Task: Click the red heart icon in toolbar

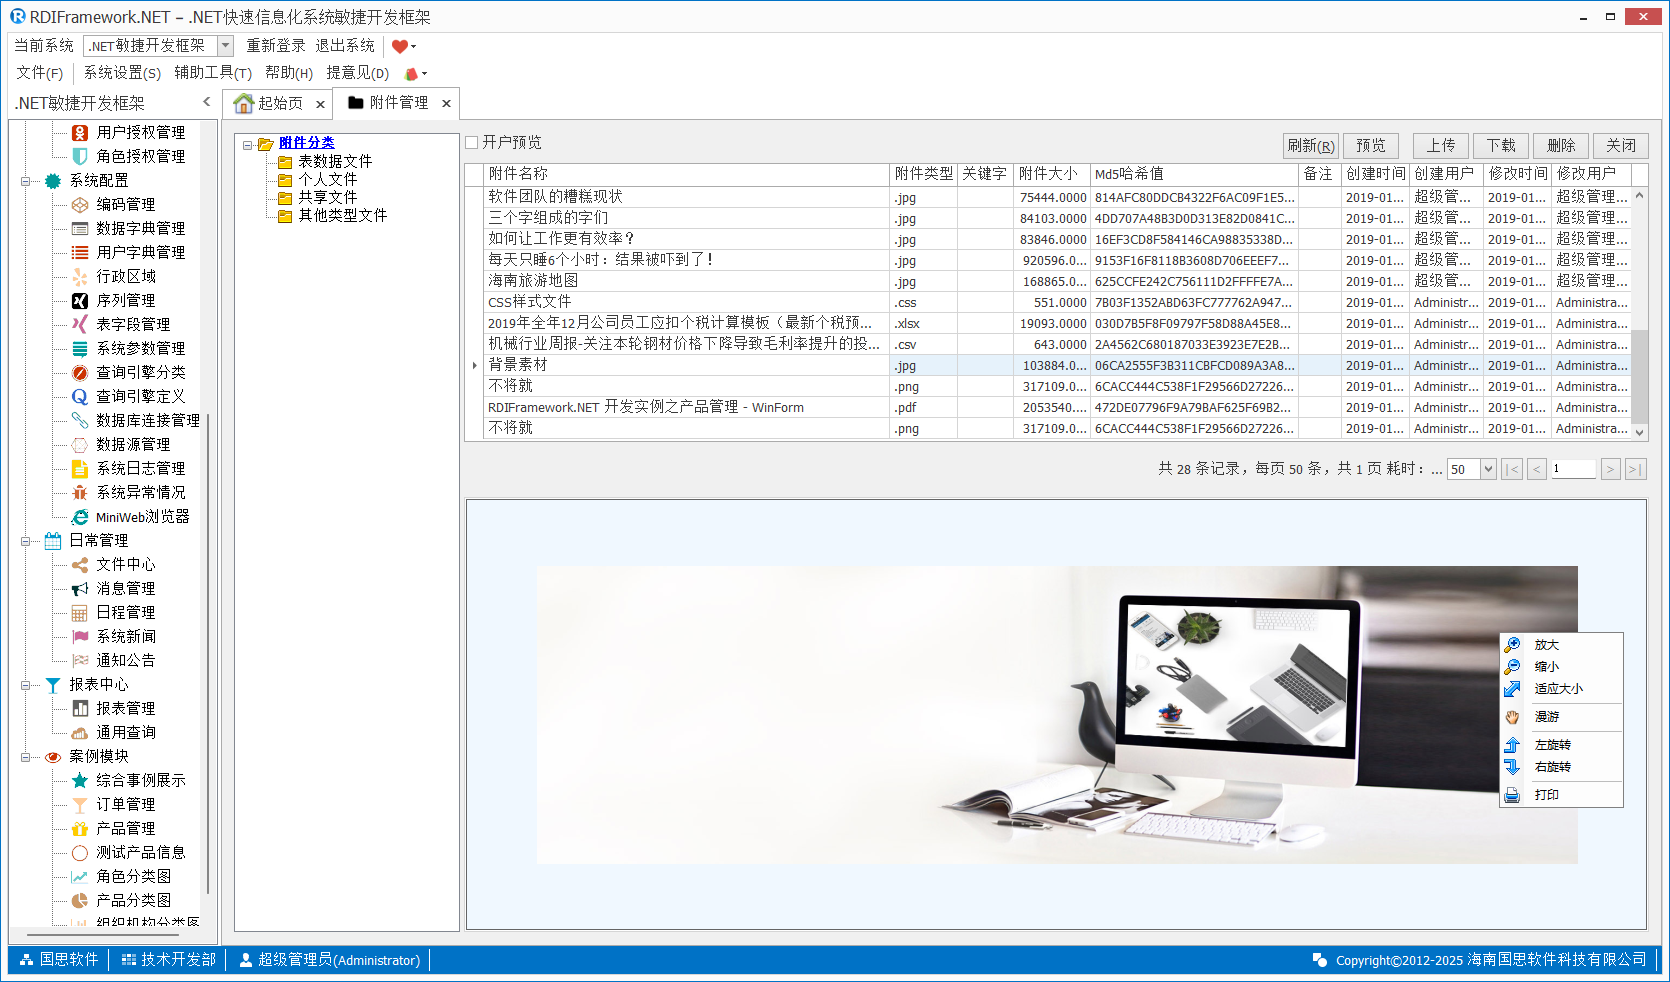Action: [399, 46]
